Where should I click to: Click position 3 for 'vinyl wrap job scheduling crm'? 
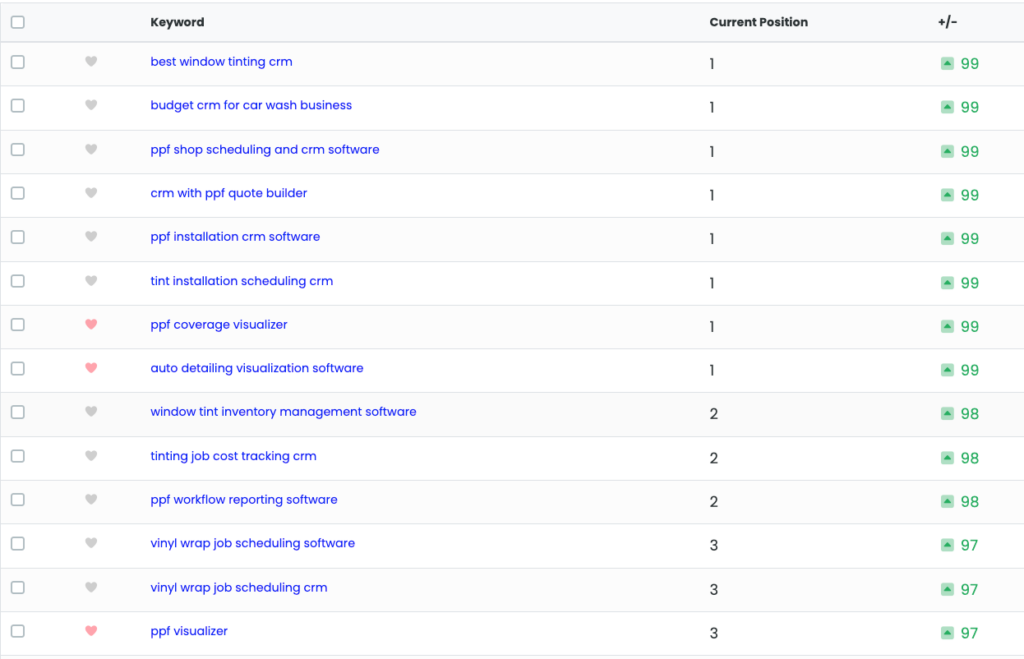tap(713, 589)
